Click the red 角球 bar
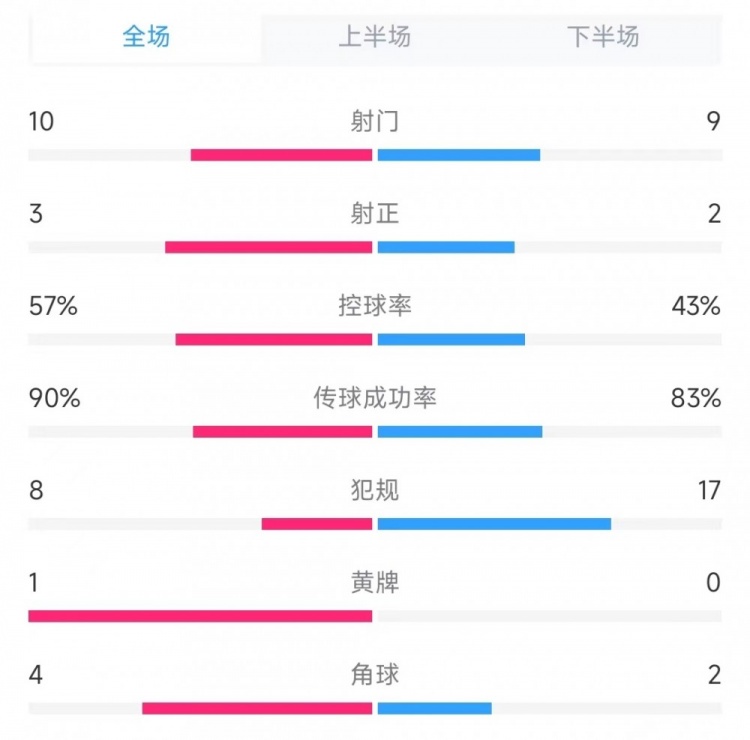Viewport: 750px width, 740px height. click(x=257, y=709)
